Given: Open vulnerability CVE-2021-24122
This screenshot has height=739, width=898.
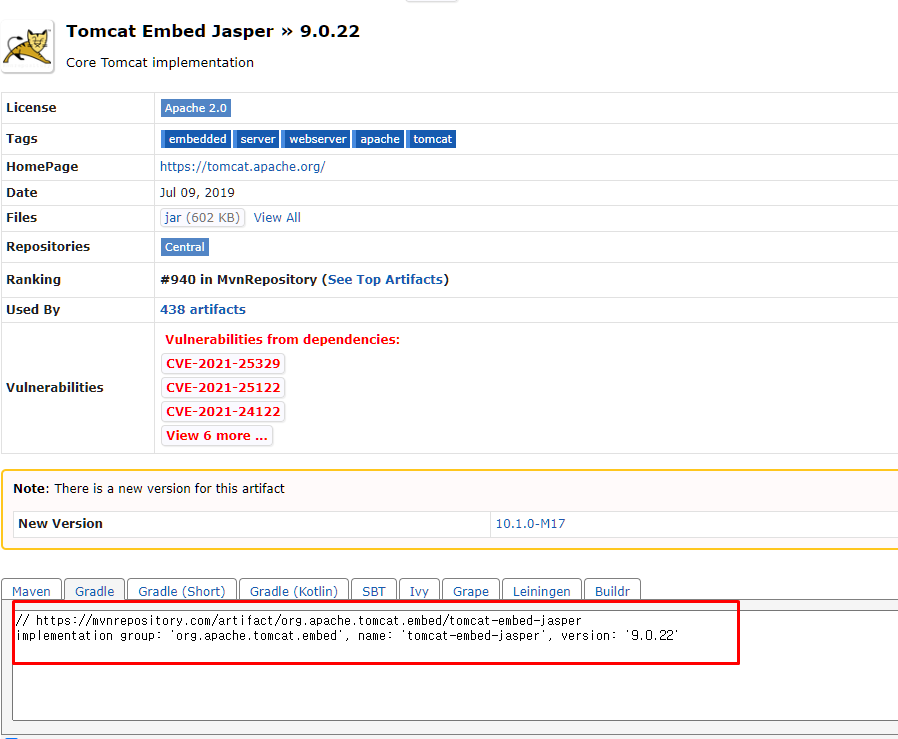Looking at the screenshot, I should coord(223,412).
